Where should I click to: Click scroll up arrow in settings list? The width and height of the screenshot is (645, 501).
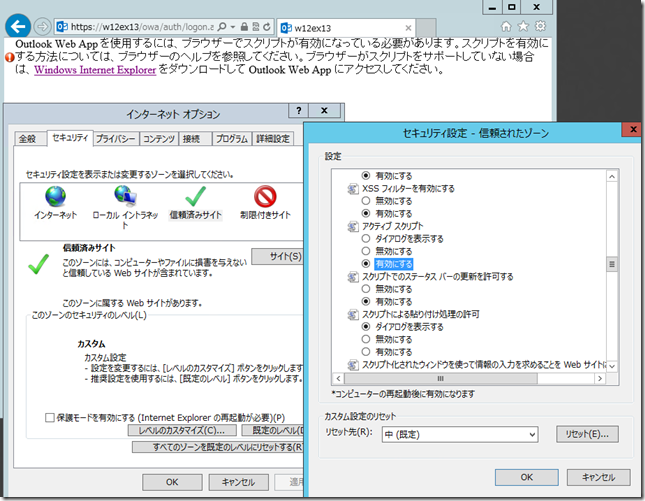[612, 176]
